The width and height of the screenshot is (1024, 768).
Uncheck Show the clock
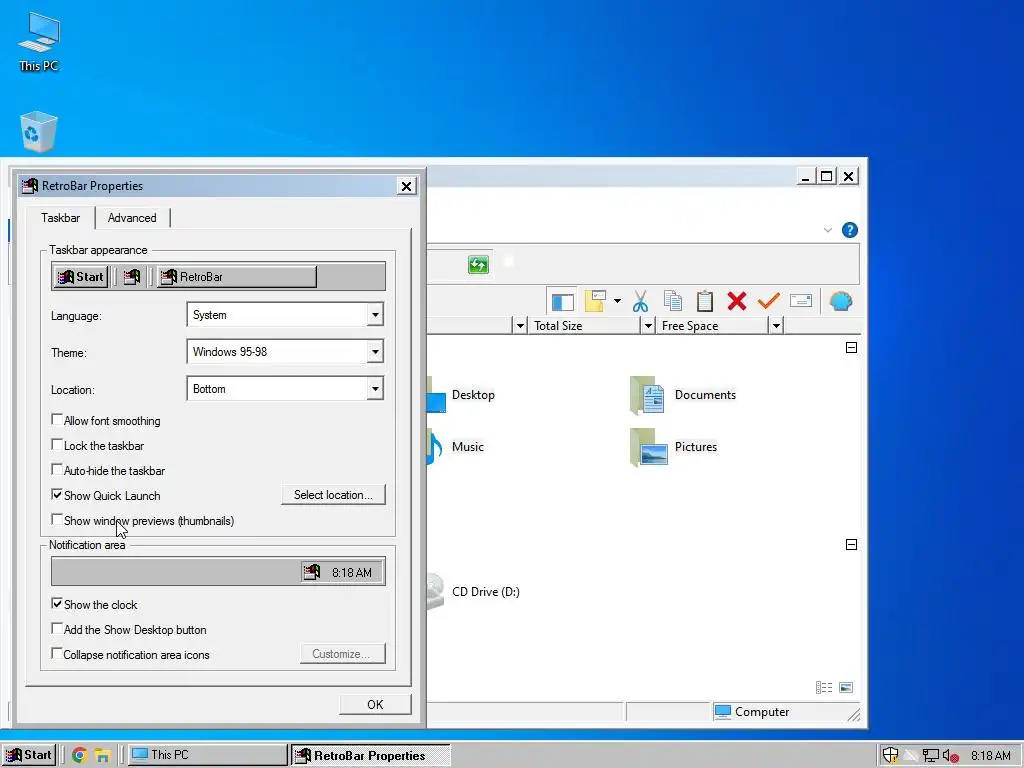pyautogui.click(x=57, y=603)
